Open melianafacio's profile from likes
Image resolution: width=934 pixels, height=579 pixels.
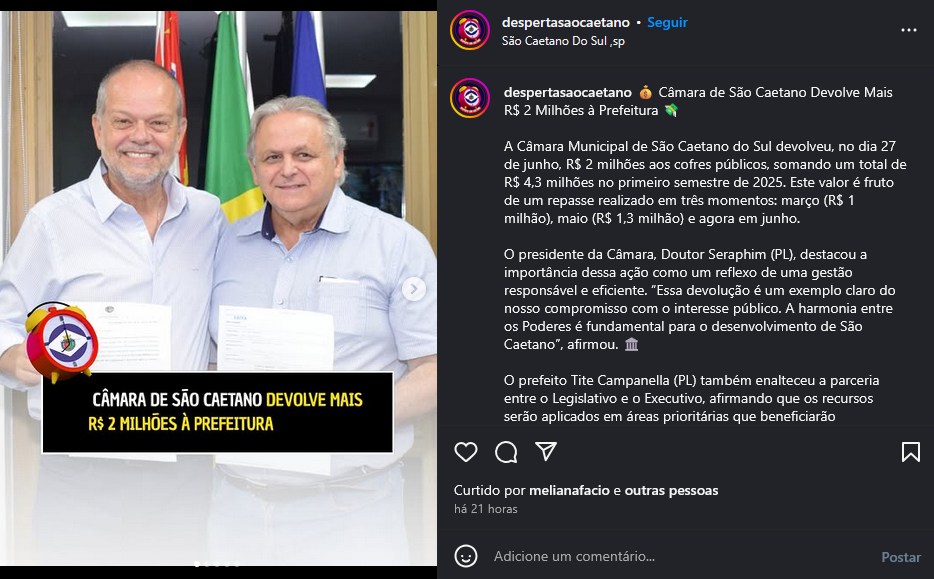(x=569, y=490)
